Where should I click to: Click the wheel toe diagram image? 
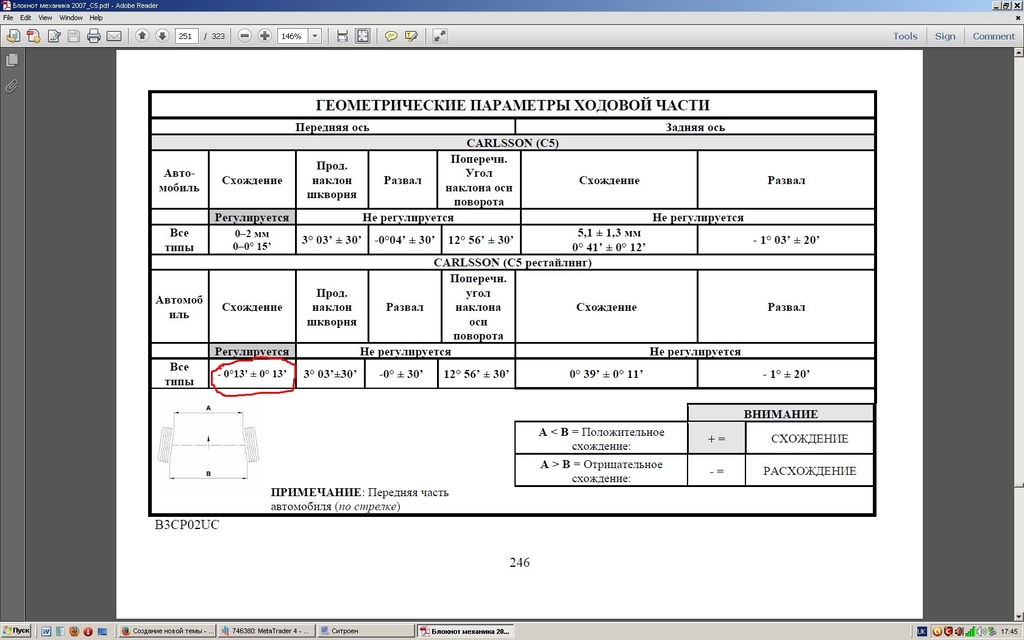click(208, 443)
